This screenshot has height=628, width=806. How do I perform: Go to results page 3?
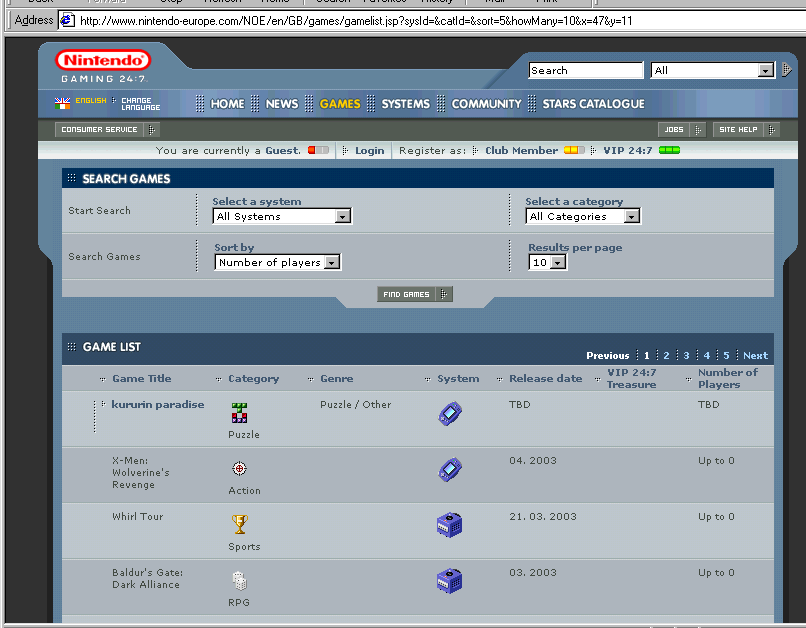coord(686,356)
